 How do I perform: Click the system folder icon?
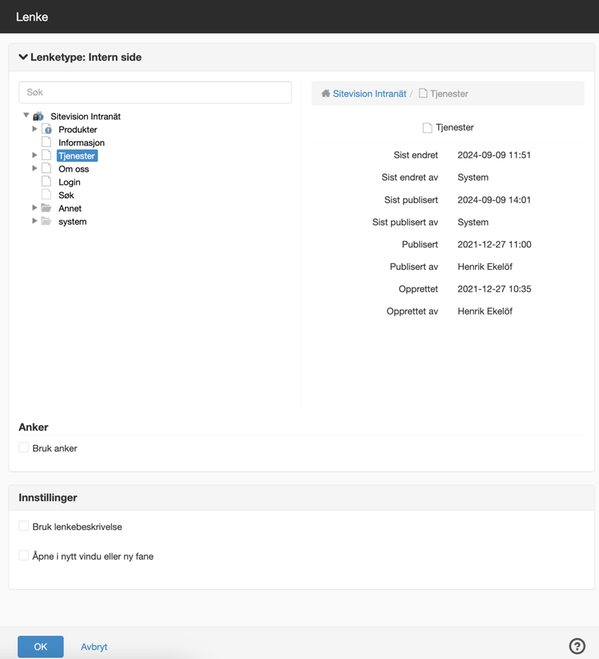pos(46,221)
